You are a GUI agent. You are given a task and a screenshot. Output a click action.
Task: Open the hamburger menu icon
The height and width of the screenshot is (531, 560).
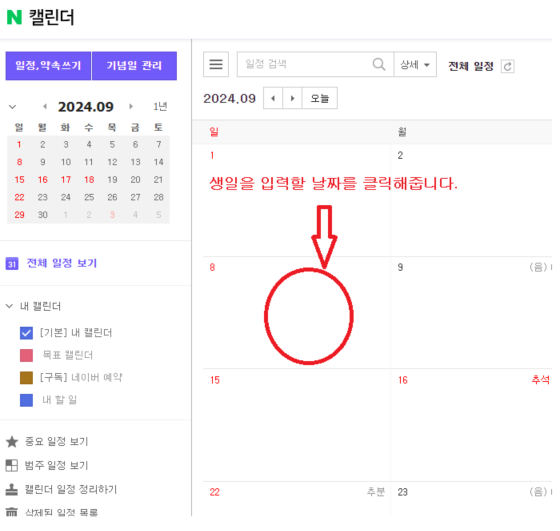[216, 64]
